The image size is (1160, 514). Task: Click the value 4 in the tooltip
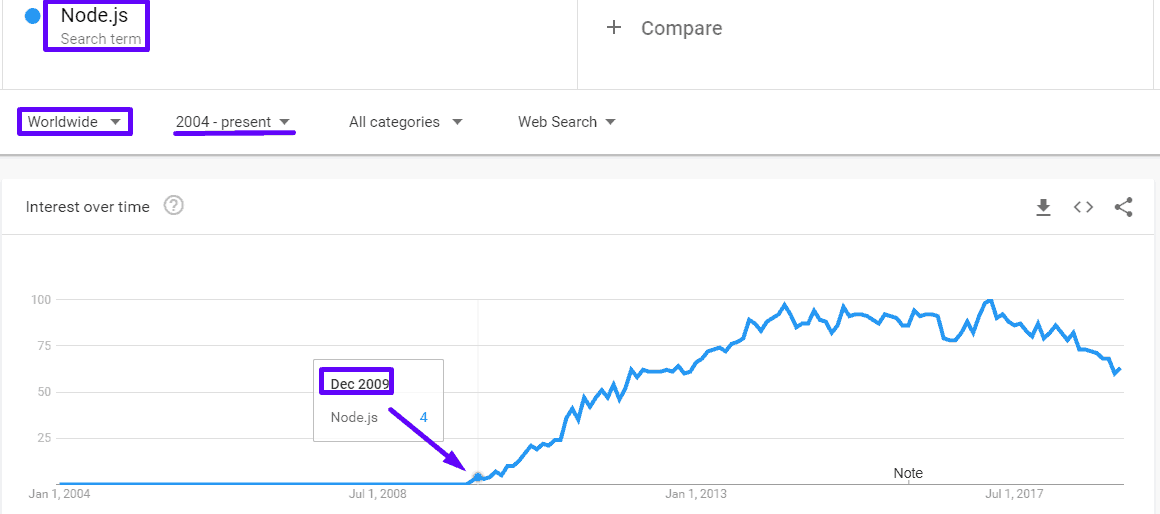(424, 418)
